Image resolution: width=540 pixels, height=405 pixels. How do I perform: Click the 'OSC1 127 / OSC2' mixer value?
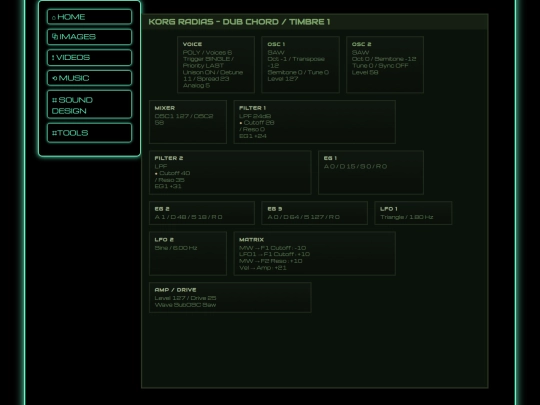pyautogui.click(x=184, y=116)
